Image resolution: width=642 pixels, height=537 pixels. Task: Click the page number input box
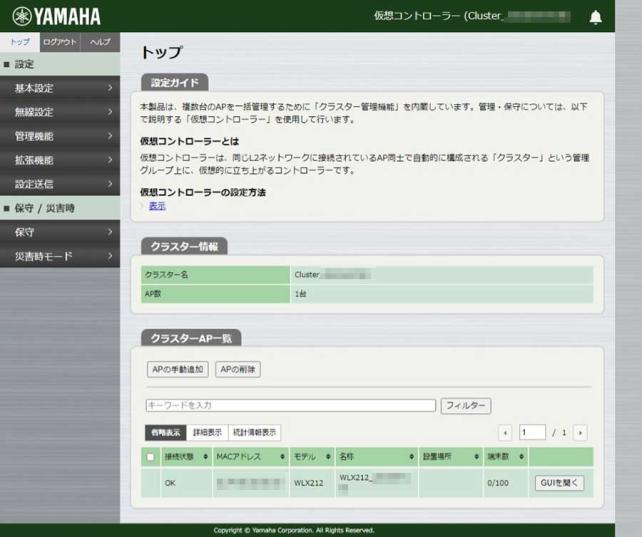pyautogui.click(x=532, y=432)
